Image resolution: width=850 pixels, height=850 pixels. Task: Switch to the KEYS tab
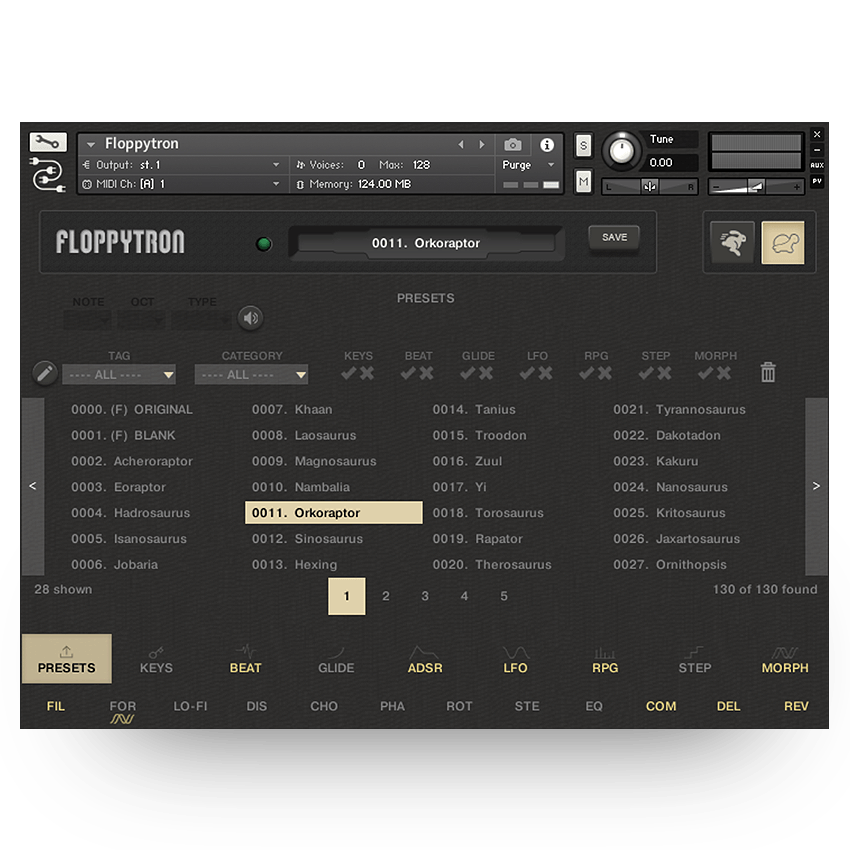(x=156, y=660)
